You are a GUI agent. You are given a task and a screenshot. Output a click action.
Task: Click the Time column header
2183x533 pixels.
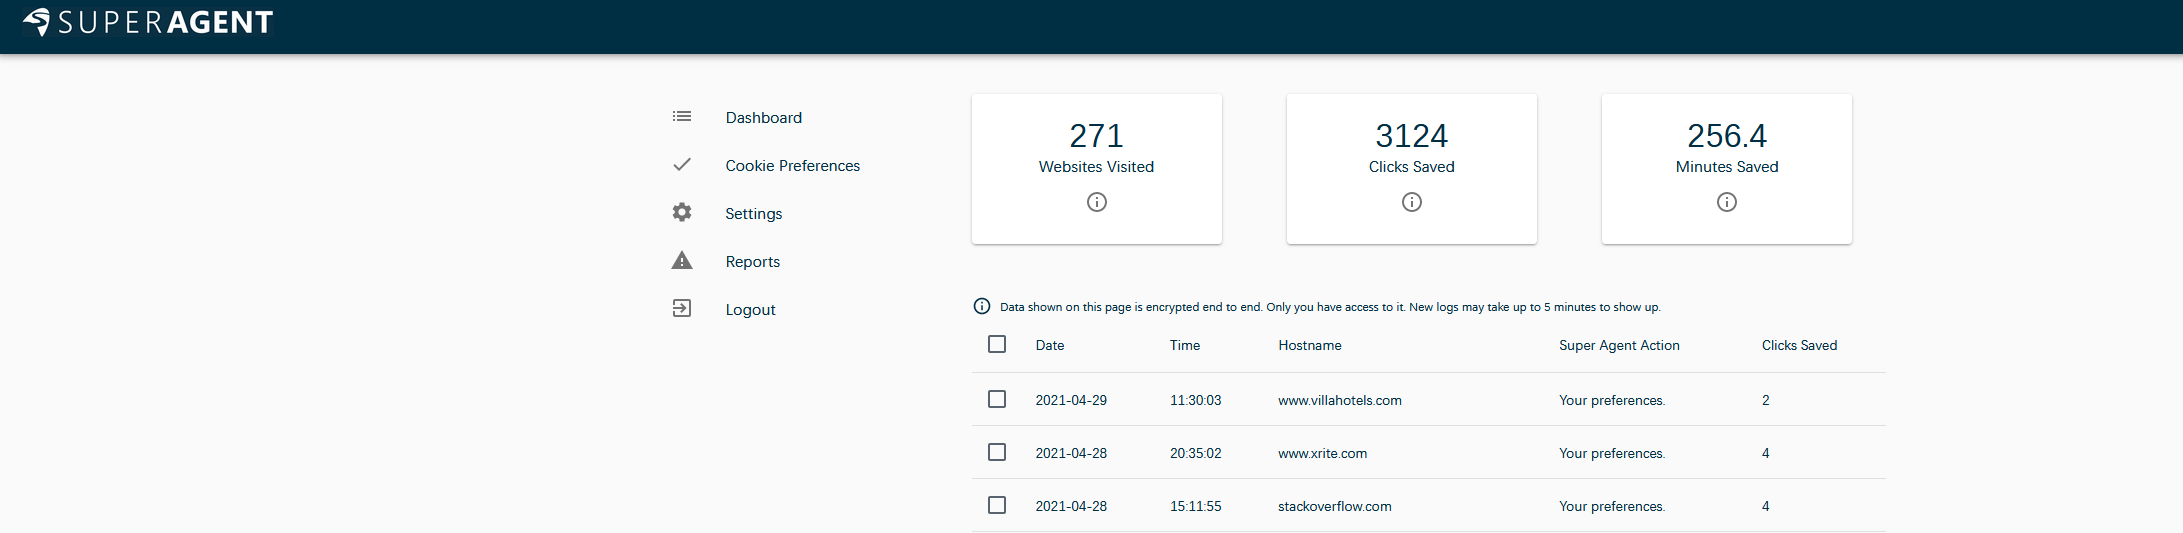pos(1185,345)
